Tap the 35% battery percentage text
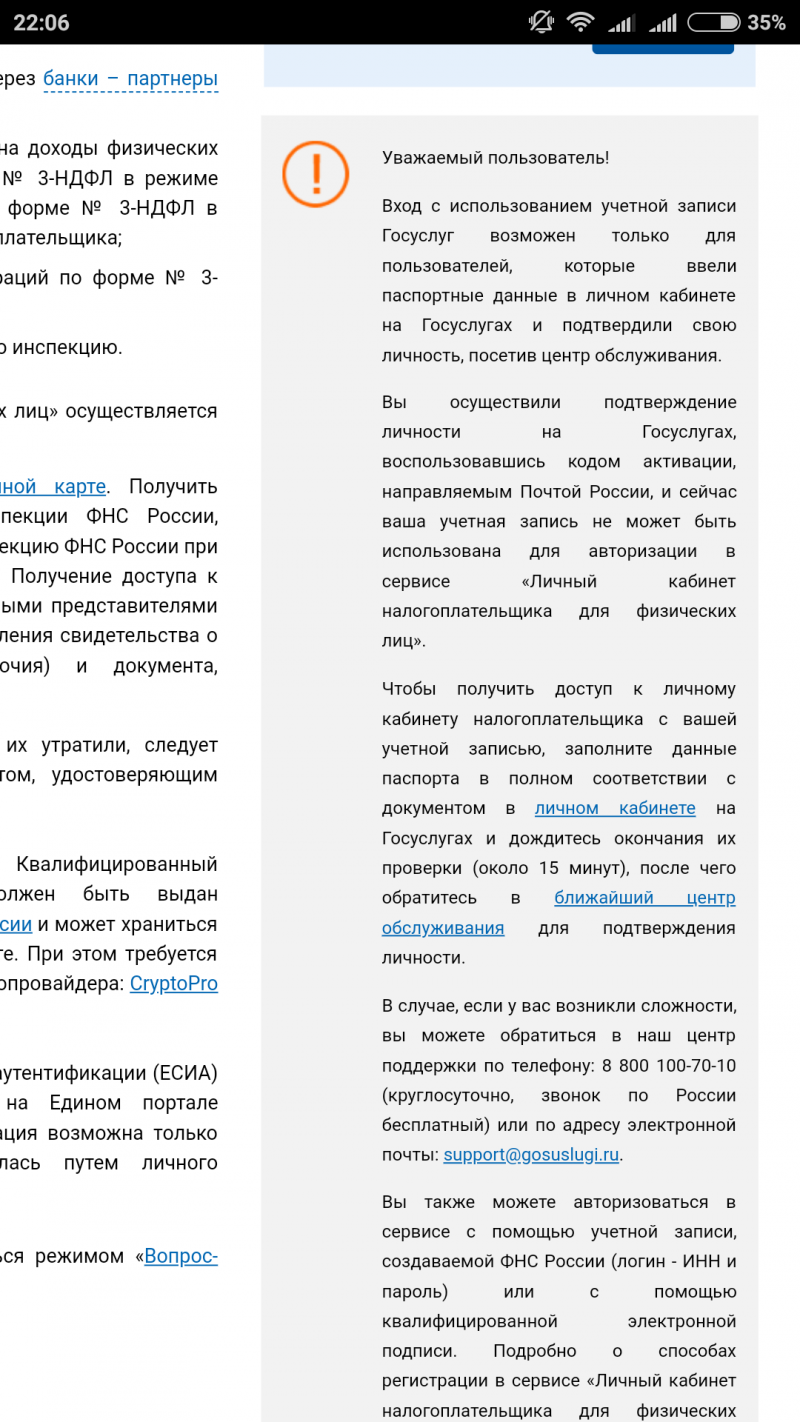The image size is (800, 1422). [766, 23]
